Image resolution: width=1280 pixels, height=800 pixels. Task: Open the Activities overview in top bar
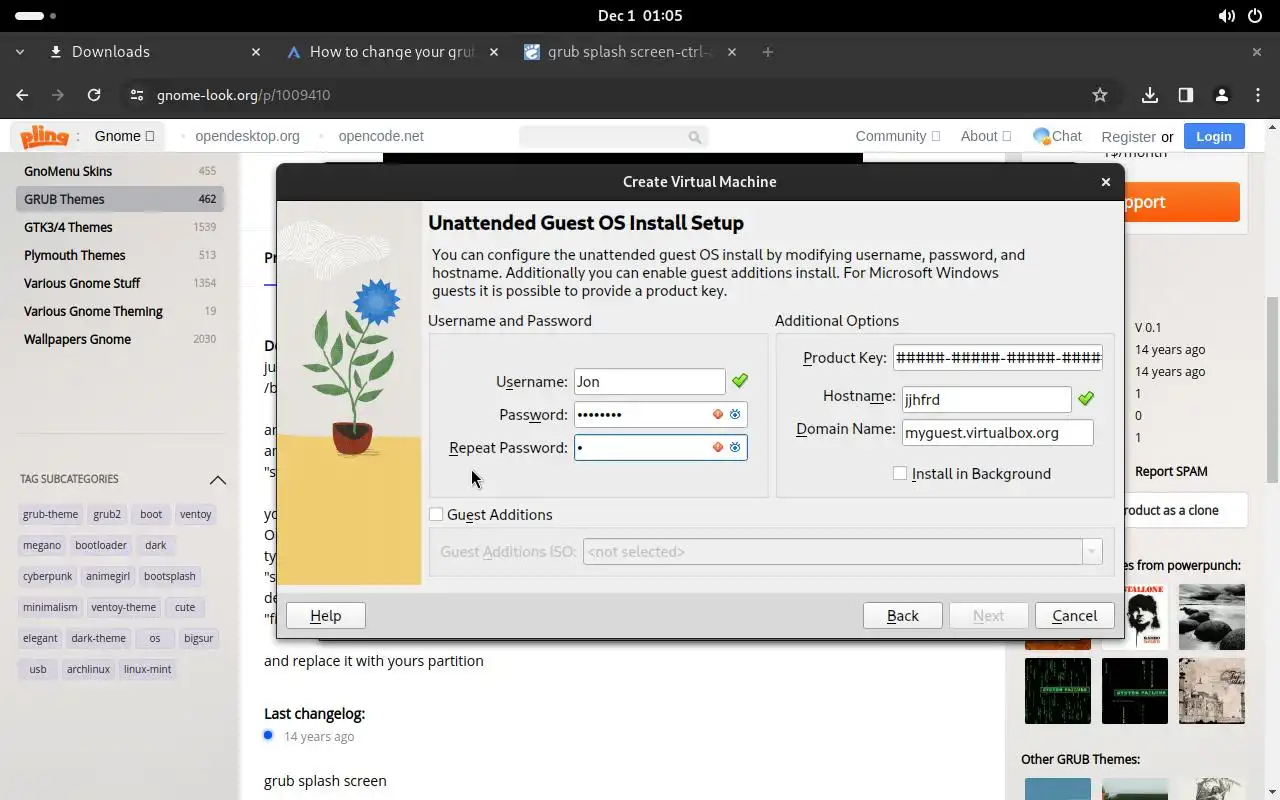coord(36,16)
